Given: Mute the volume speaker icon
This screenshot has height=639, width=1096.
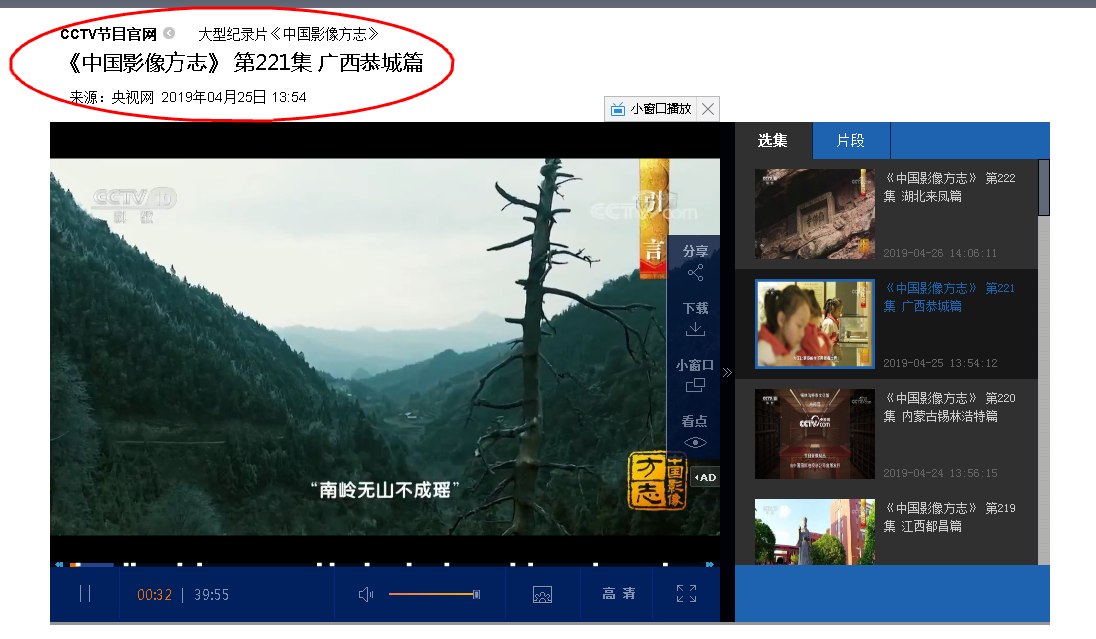Looking at the screenshot, I should tap(366, 594).
